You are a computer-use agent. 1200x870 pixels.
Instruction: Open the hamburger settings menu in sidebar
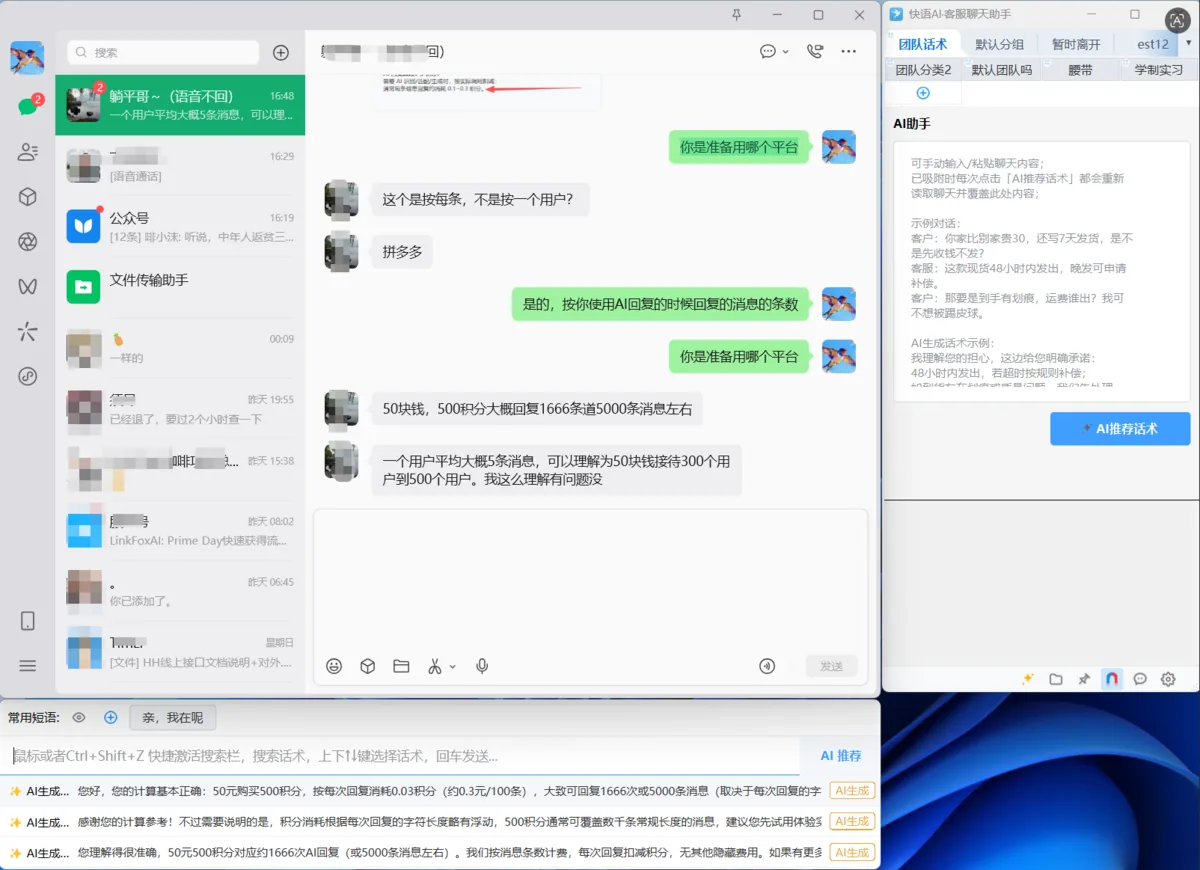click(27, 666)
